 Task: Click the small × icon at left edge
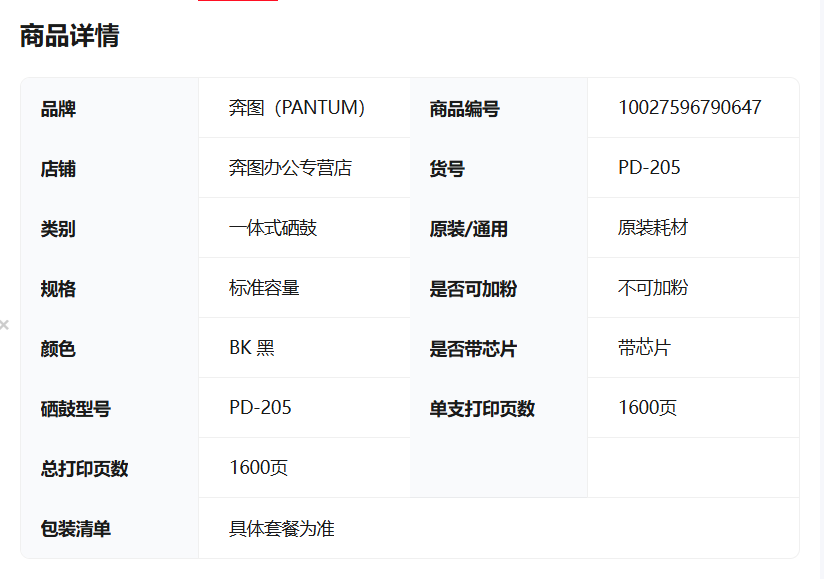click(4, 325)
